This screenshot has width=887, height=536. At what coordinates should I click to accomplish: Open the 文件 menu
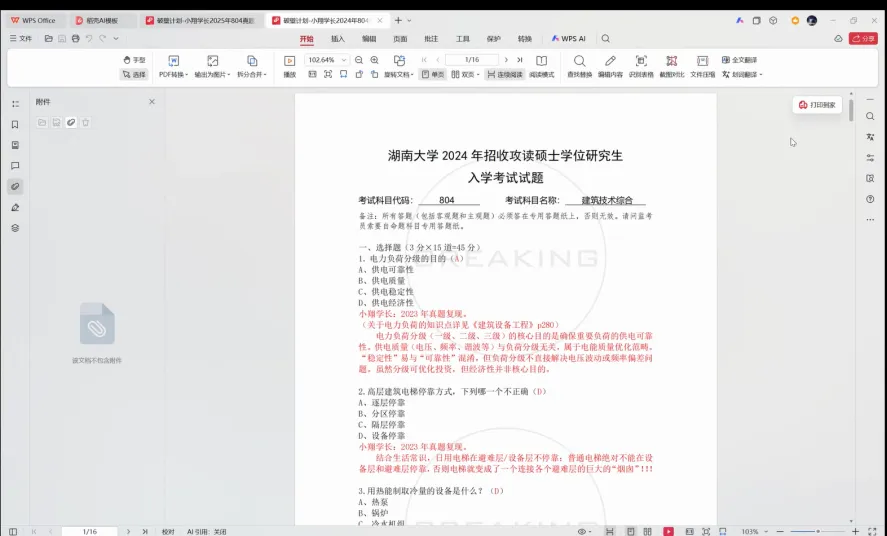[x=21, y=38]
